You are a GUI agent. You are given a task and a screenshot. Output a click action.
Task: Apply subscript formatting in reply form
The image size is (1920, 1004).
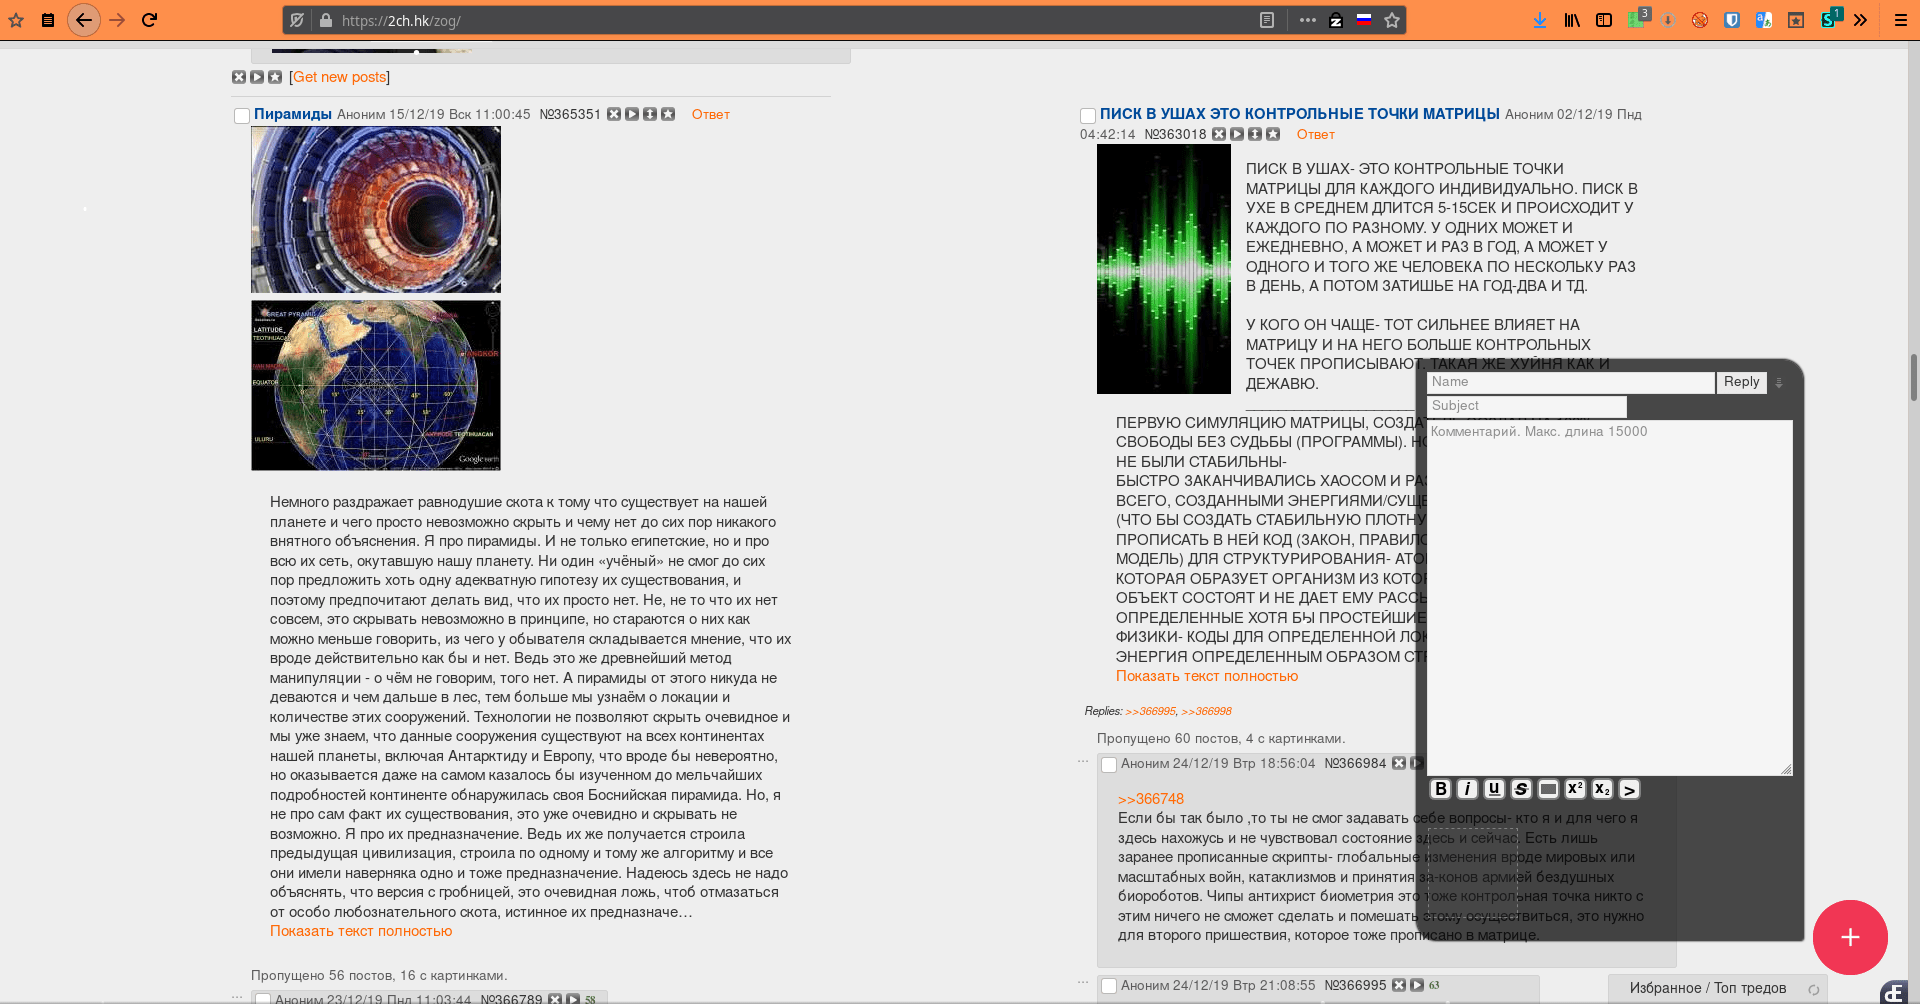(x=1603, y=789)
